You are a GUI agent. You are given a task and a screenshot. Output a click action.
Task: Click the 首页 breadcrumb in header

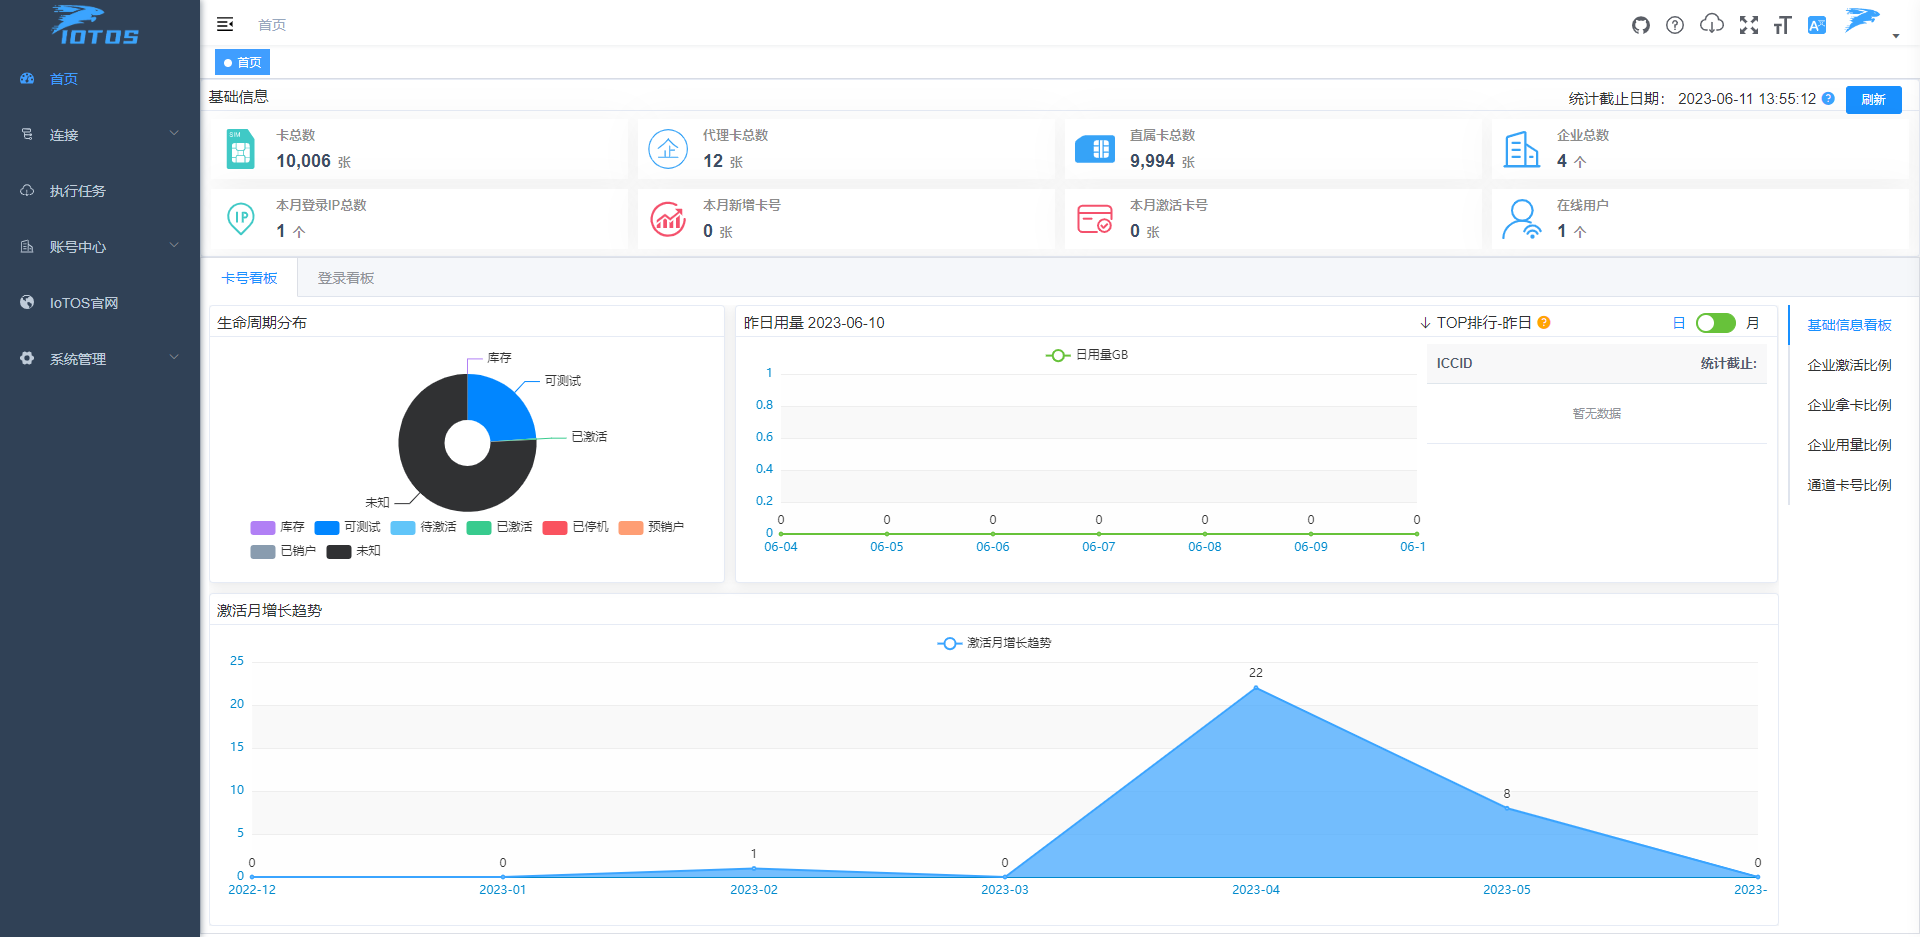[x=272, y=25]
